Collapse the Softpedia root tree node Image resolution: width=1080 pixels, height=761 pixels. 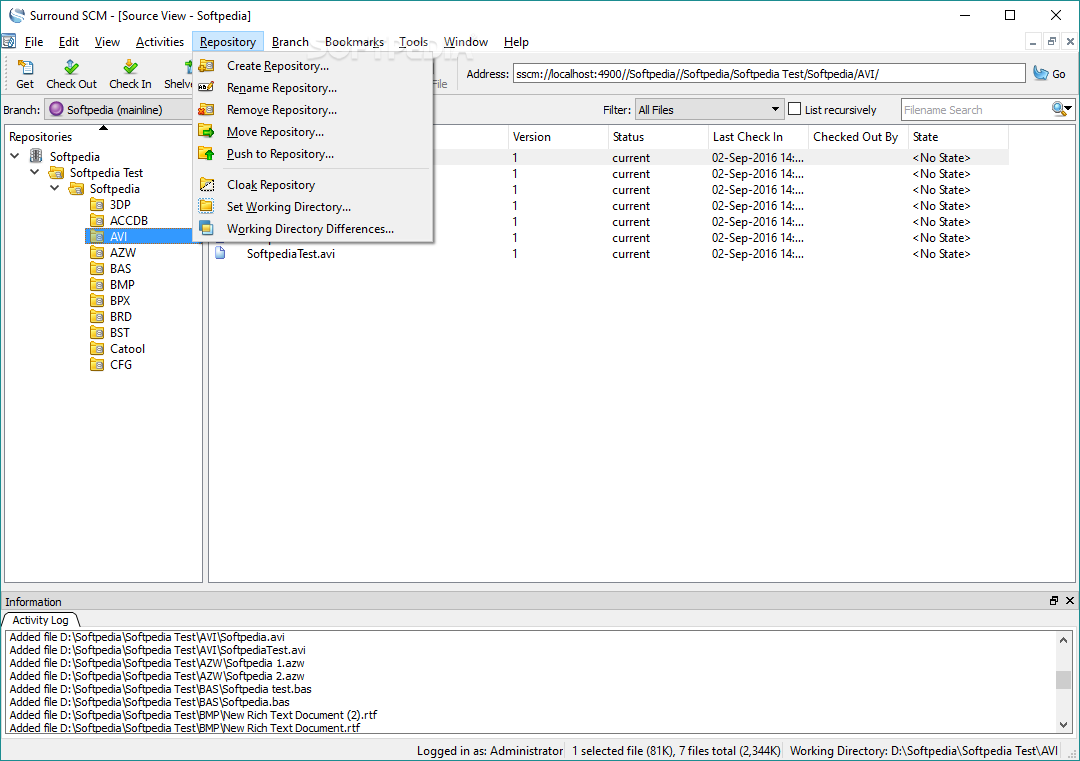coord(14,156)
